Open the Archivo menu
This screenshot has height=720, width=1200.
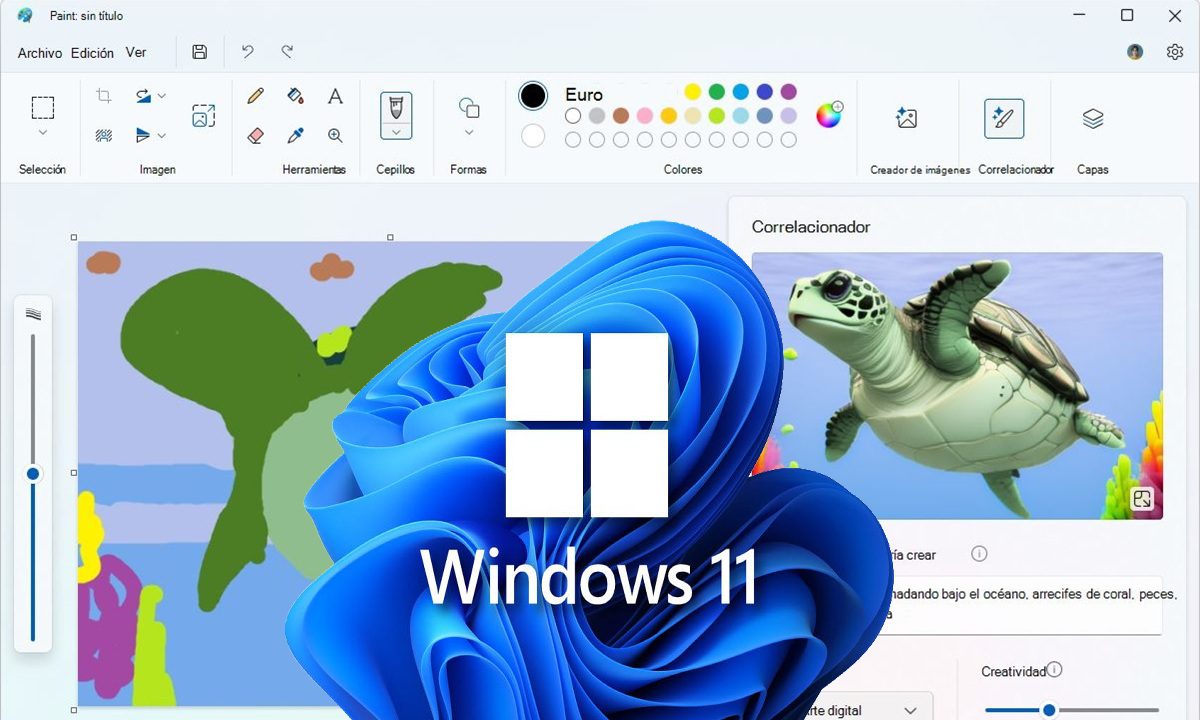click(40, 53)
